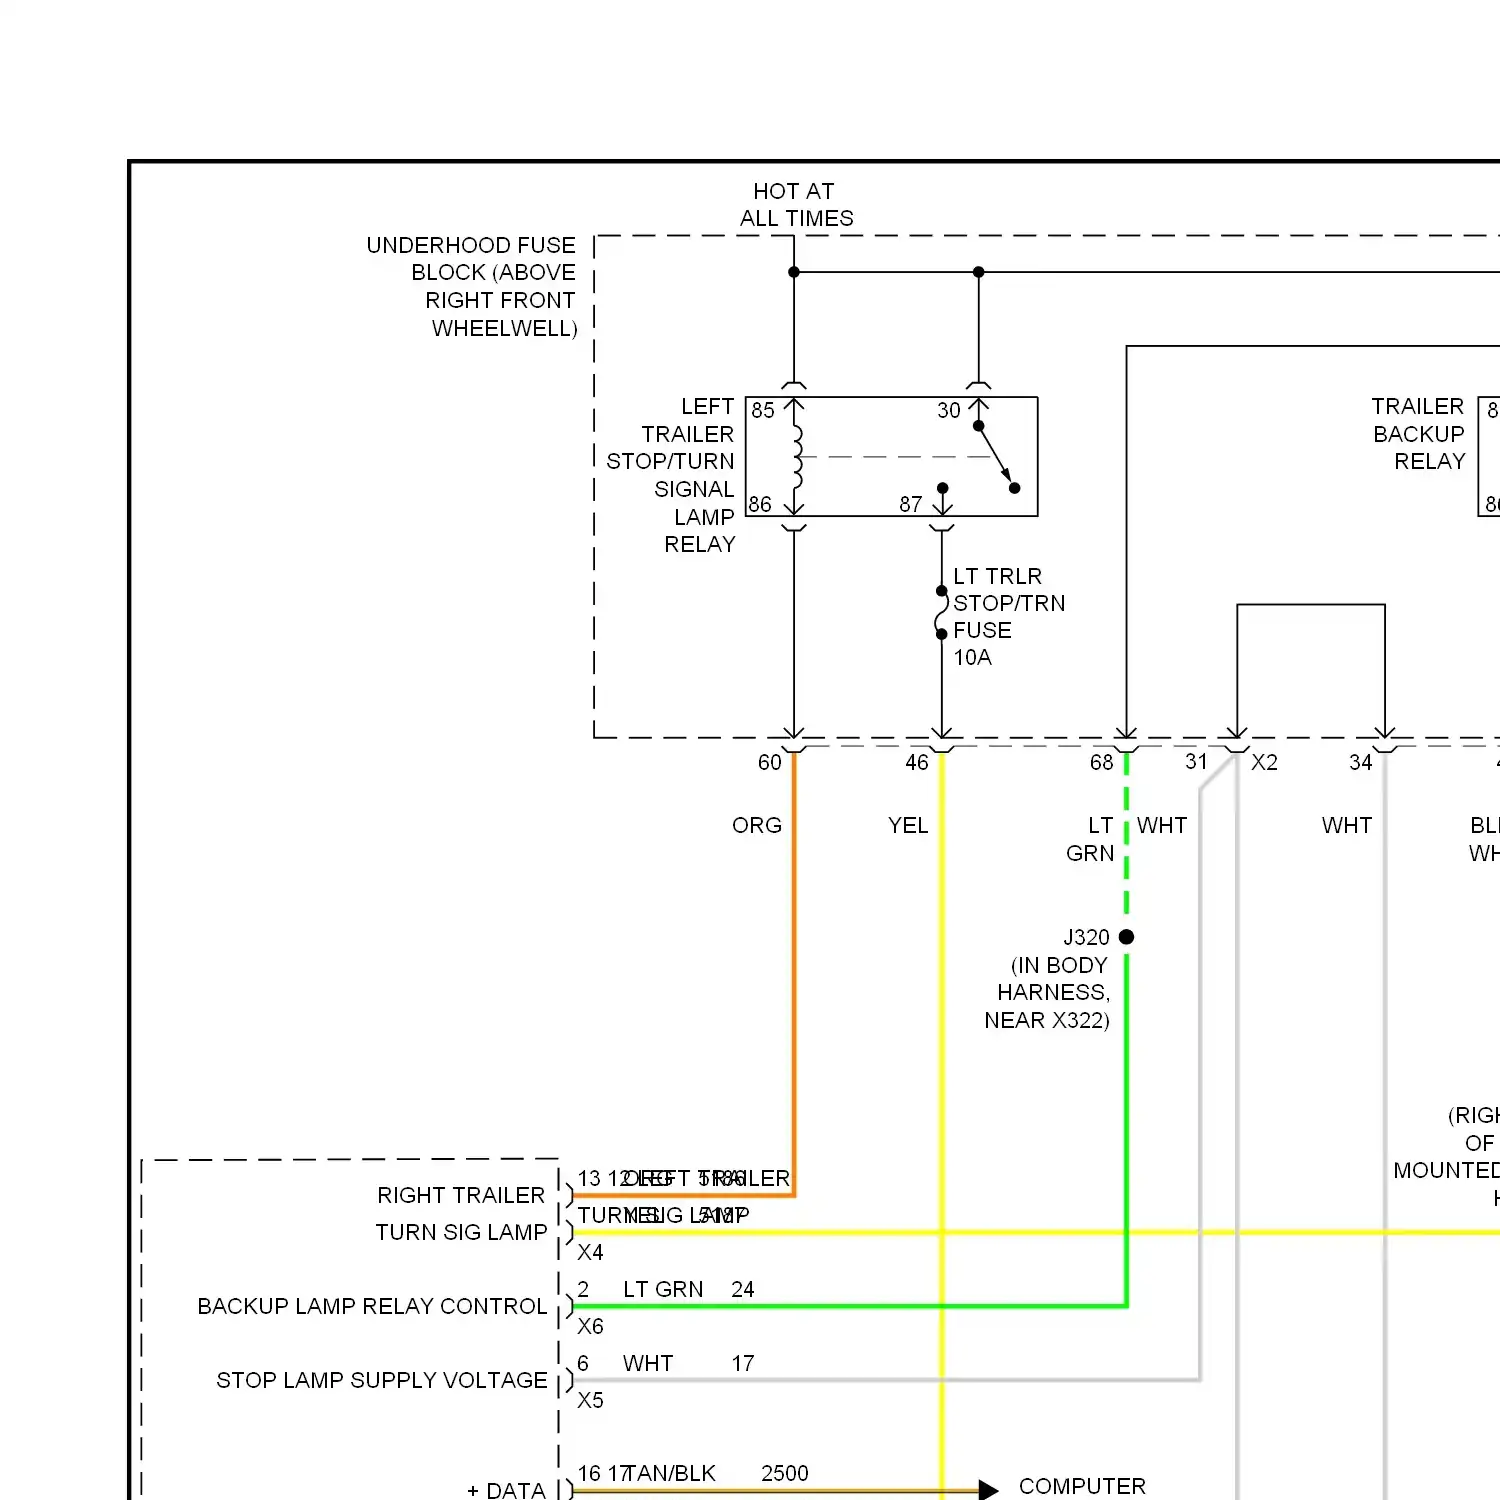Click the BACKUP LAMP RELAY CONTROL label
The width and height of the screenshot is (1500, 1500).
372,1307
